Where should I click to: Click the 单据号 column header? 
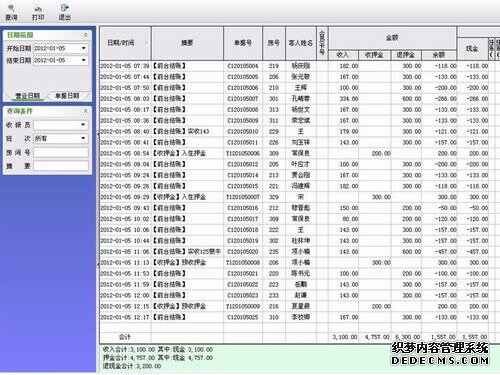[243, 43]
